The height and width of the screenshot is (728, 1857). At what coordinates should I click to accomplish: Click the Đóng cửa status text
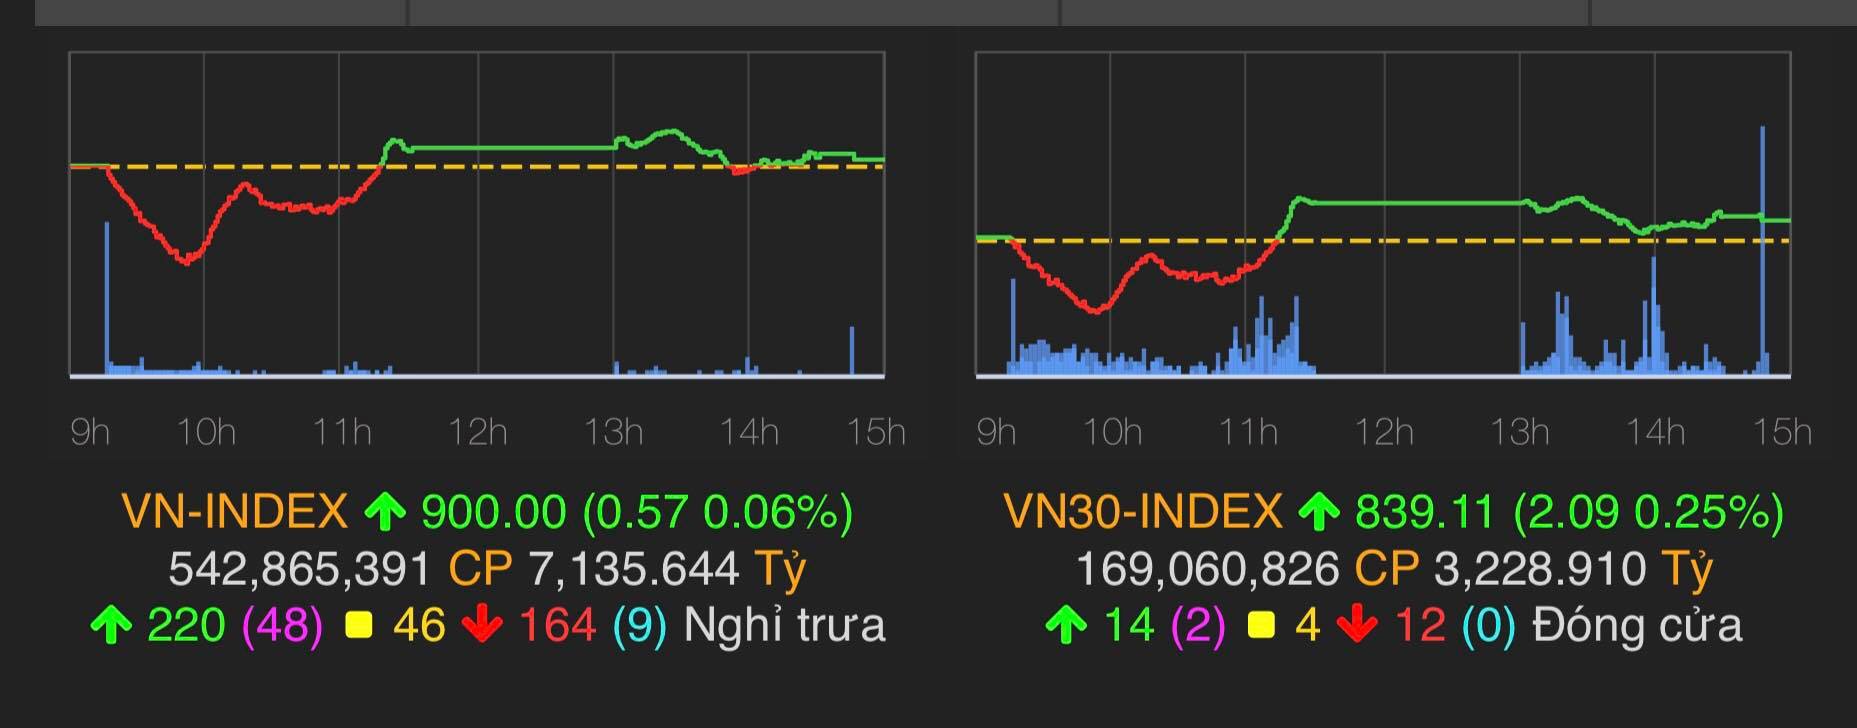1638,626
